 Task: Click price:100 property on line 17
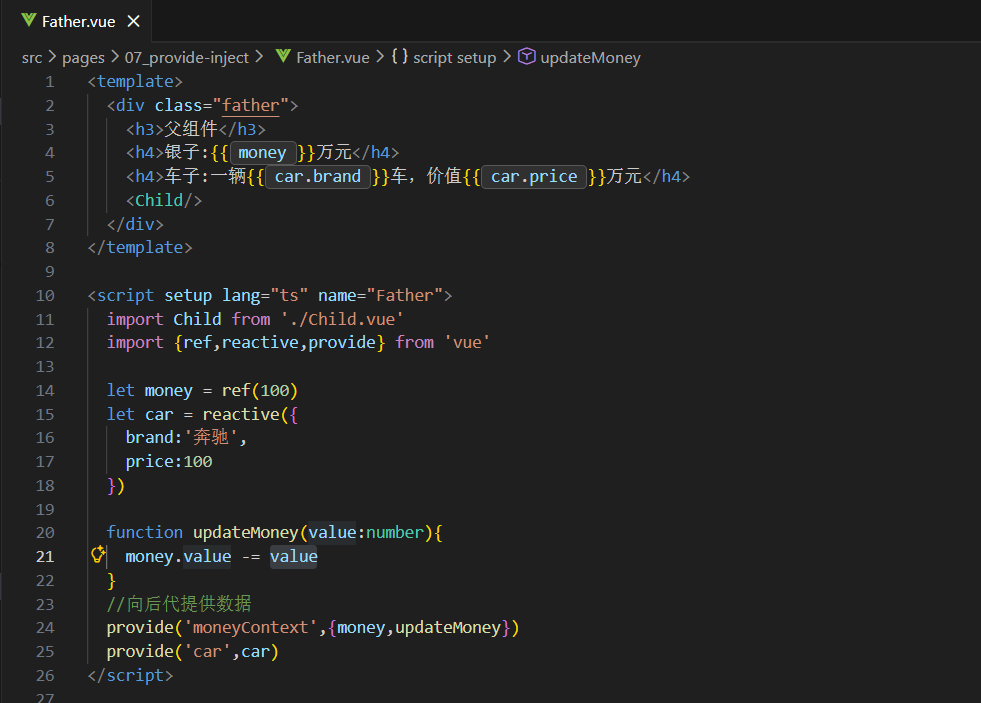[169, 462]
